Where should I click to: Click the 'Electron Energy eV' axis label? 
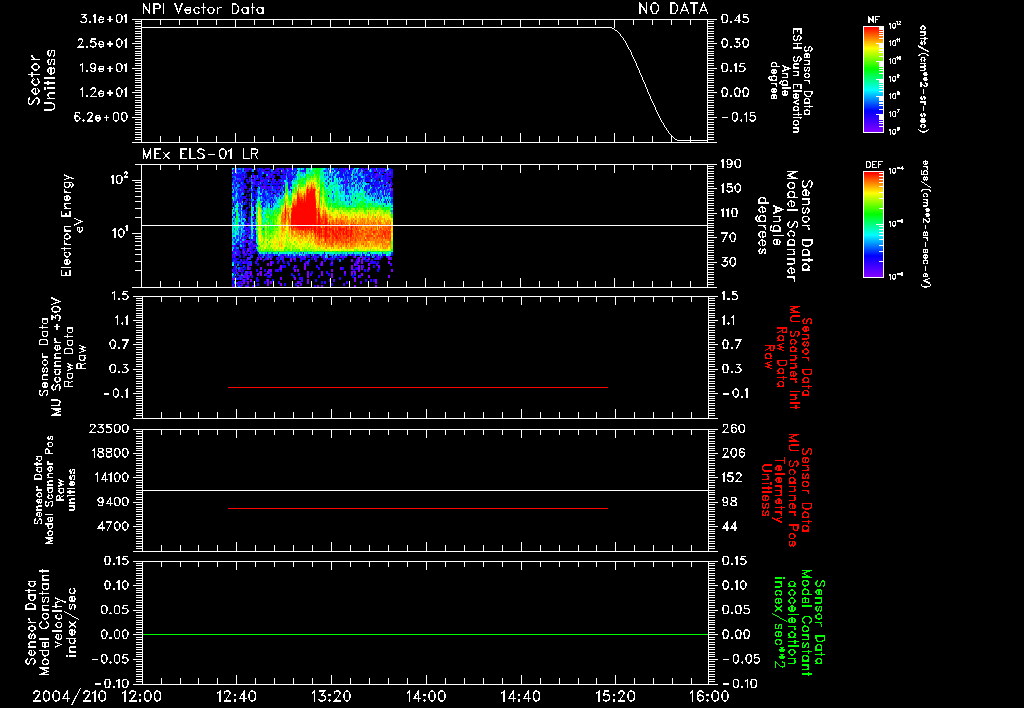point(73,225)
